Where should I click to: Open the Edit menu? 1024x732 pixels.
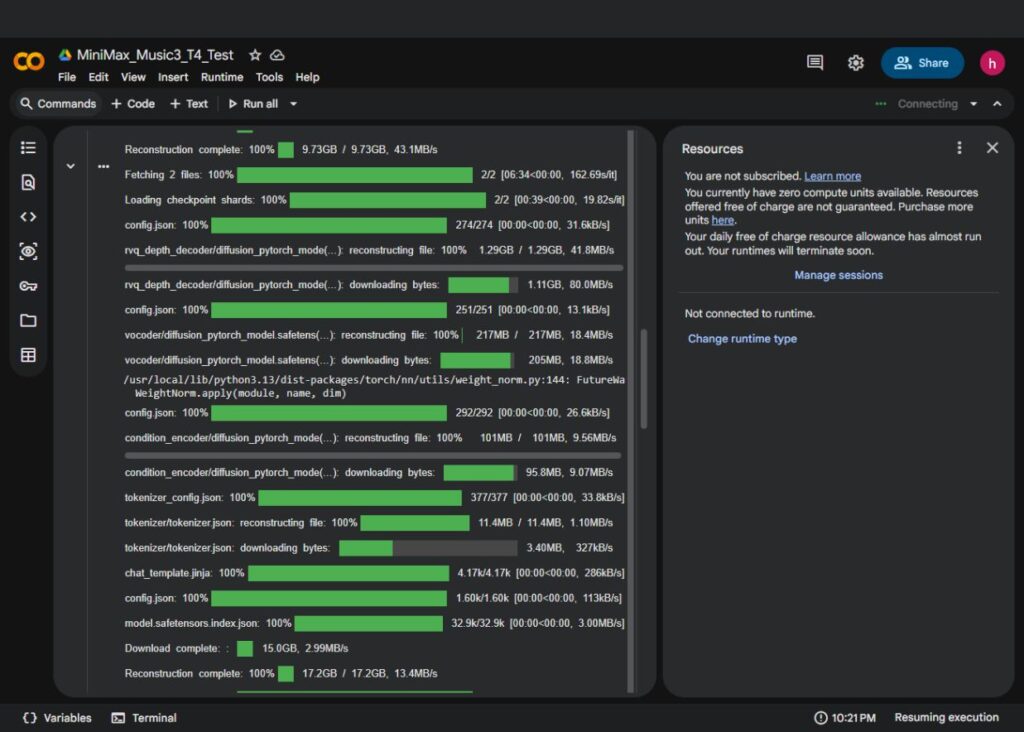(99, 77)
